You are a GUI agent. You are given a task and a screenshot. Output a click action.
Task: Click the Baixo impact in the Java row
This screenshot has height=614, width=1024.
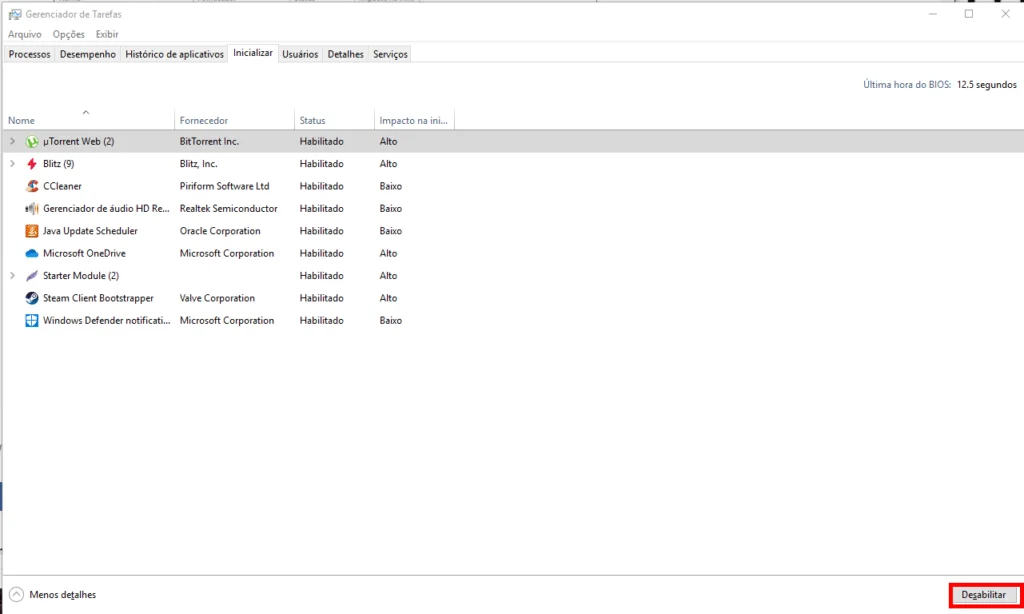point(391,231)
